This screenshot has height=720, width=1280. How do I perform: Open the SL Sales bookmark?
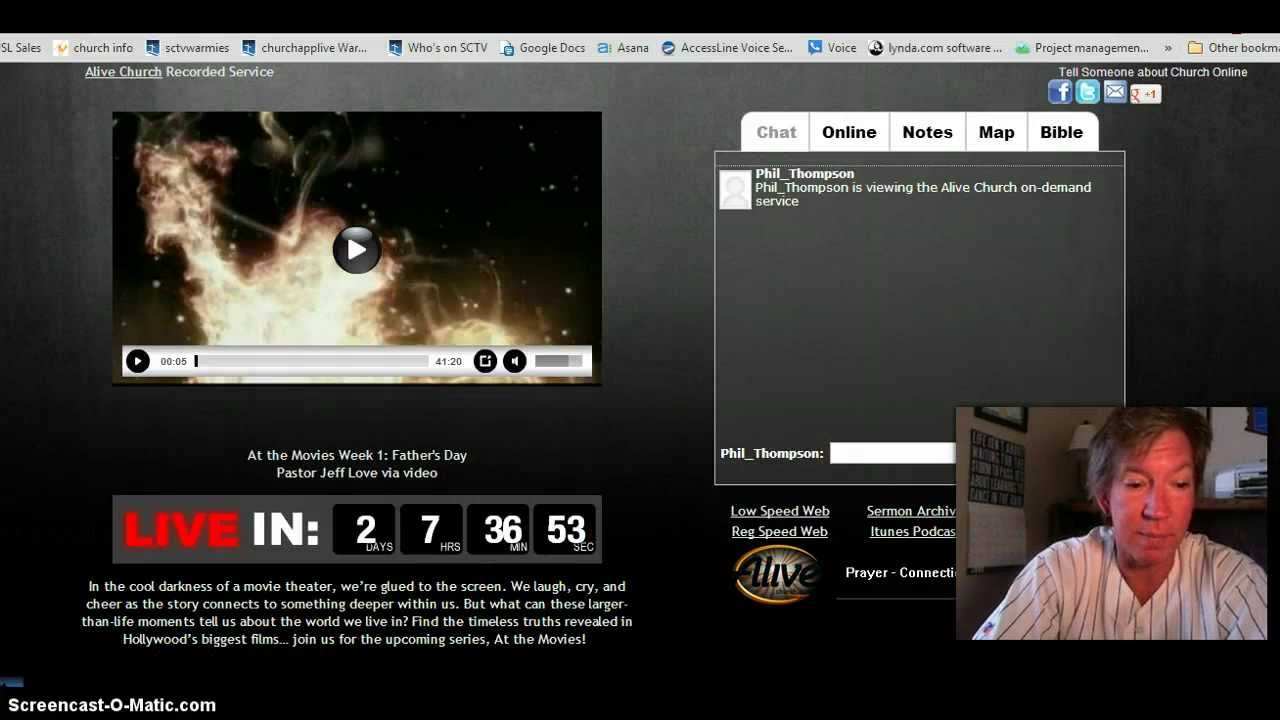coord(21,47)
